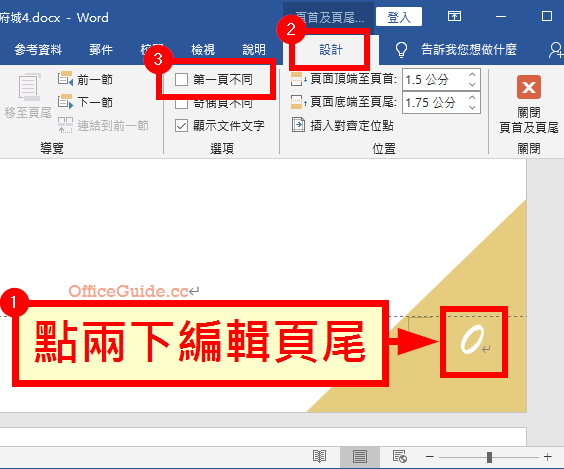This screenshot has height=469, width=564.
Task: Open the Design tab (設計)
Action: click(331, 50)
